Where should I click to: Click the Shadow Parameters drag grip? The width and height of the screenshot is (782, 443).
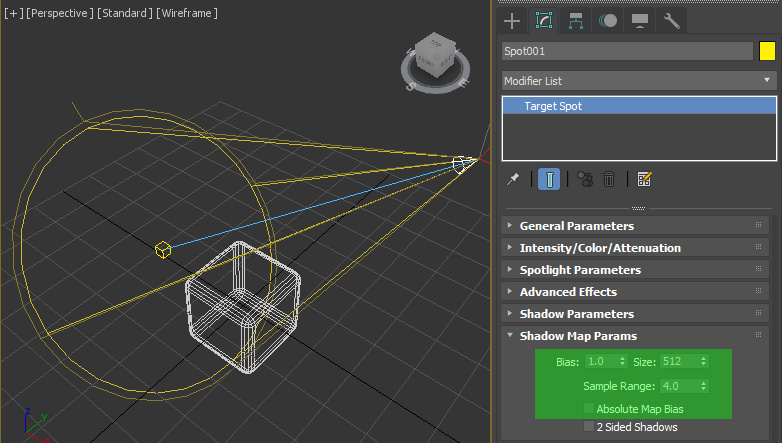(x=759, y=313)
